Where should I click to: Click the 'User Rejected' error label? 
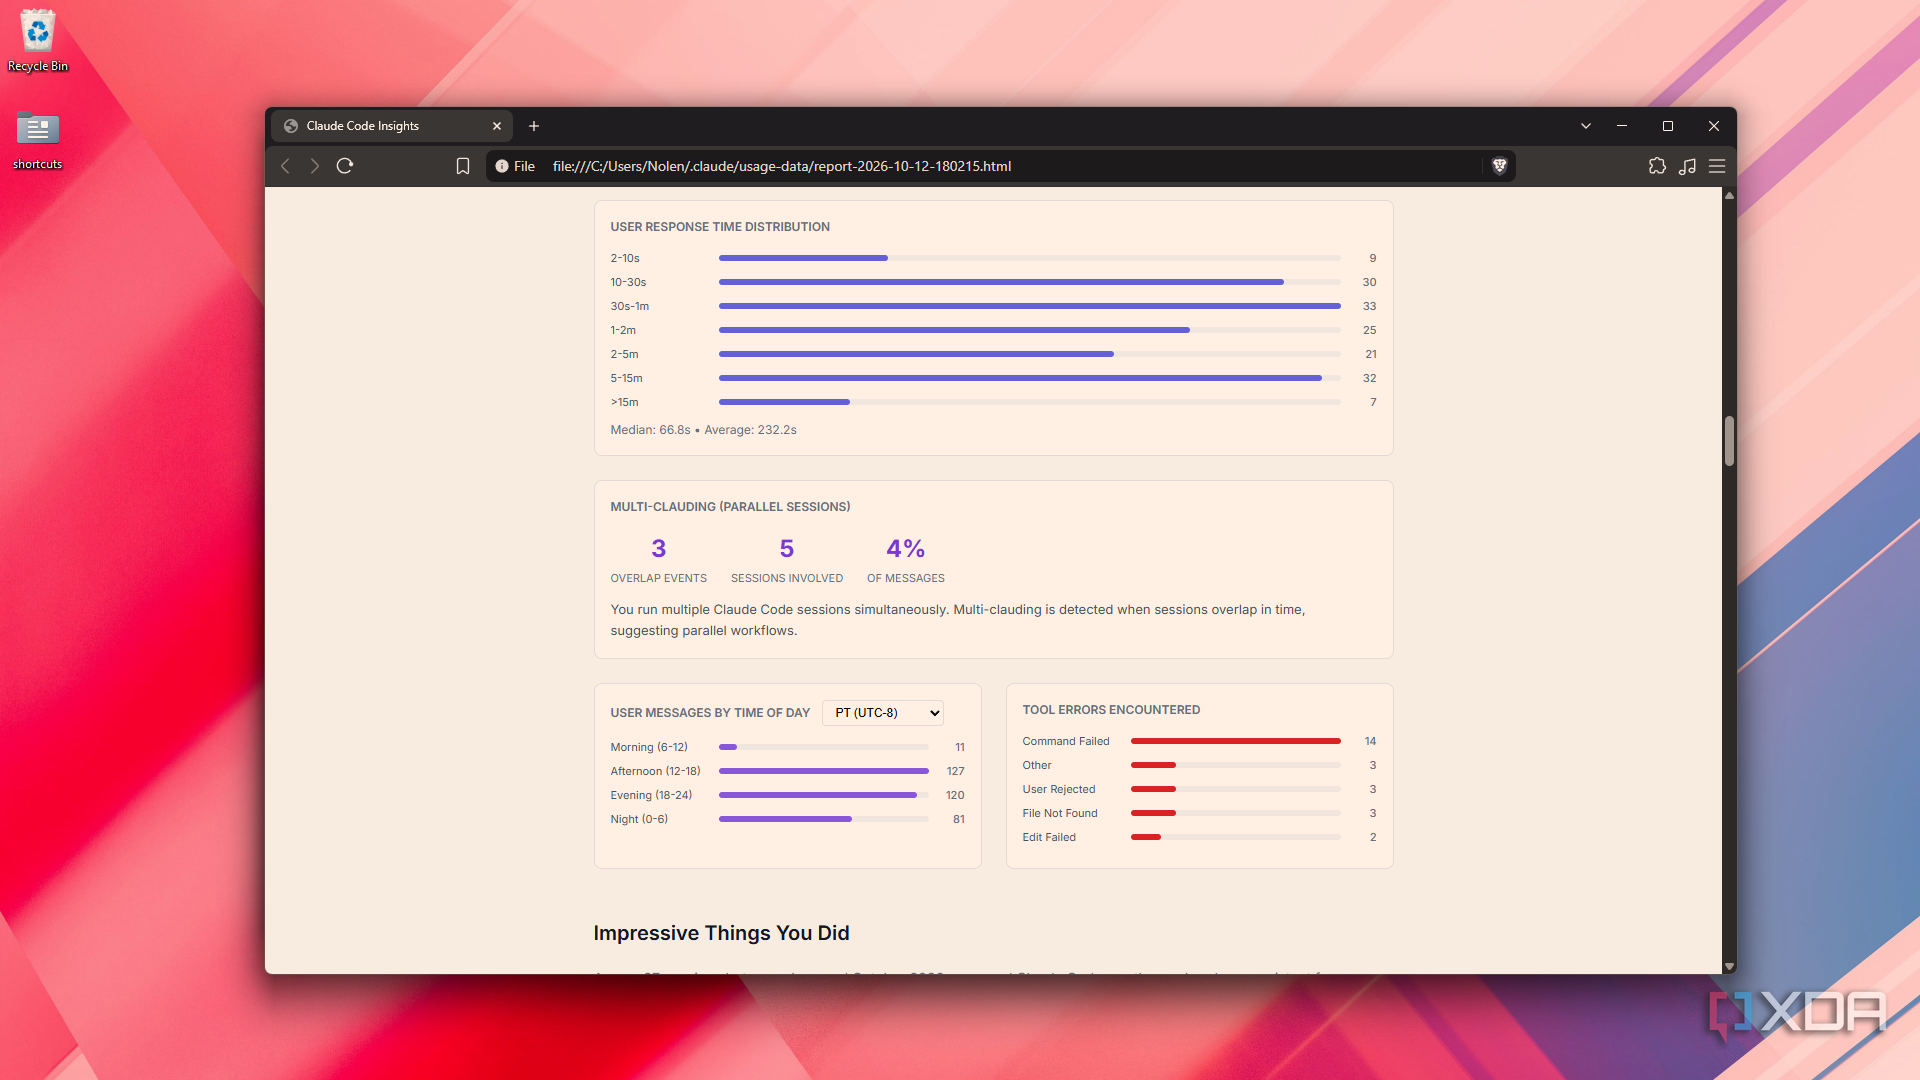coord(1059,789)
